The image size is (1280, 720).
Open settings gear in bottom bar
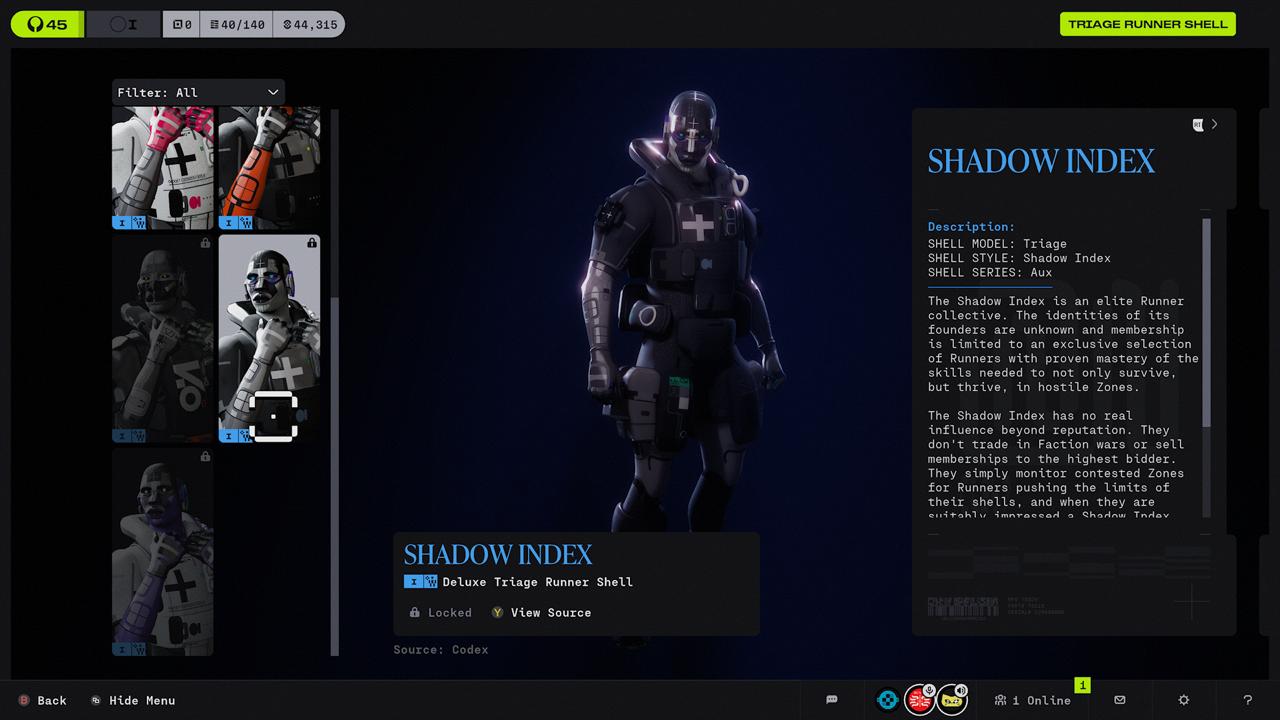click(x=1184, y=700)
